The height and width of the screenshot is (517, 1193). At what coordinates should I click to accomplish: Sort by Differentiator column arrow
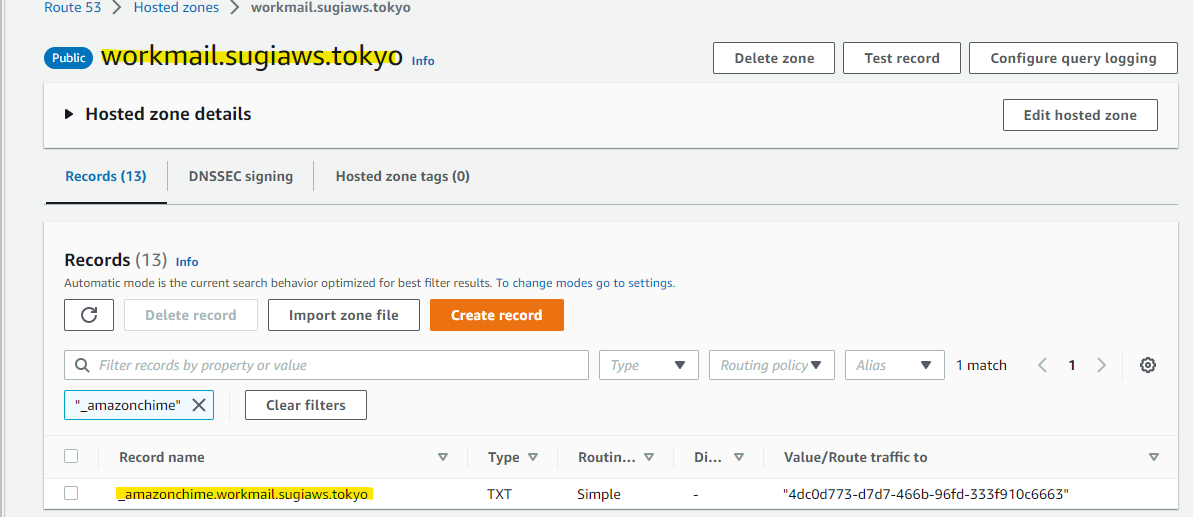click(x=738, y=458)
